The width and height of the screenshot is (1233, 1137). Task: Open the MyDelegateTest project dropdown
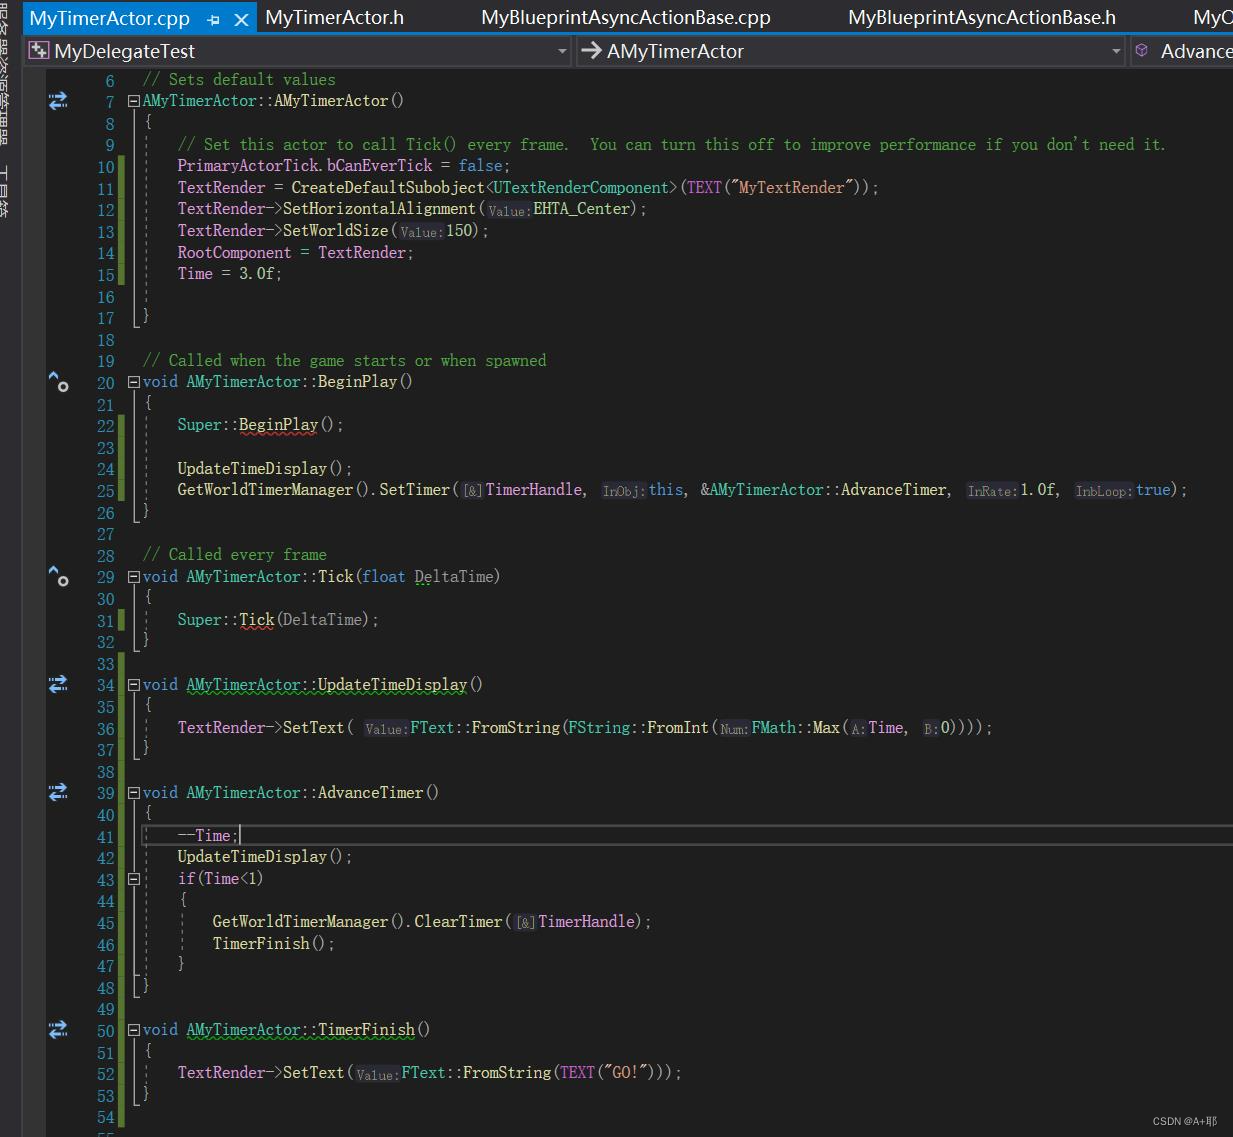coord(562,50)
